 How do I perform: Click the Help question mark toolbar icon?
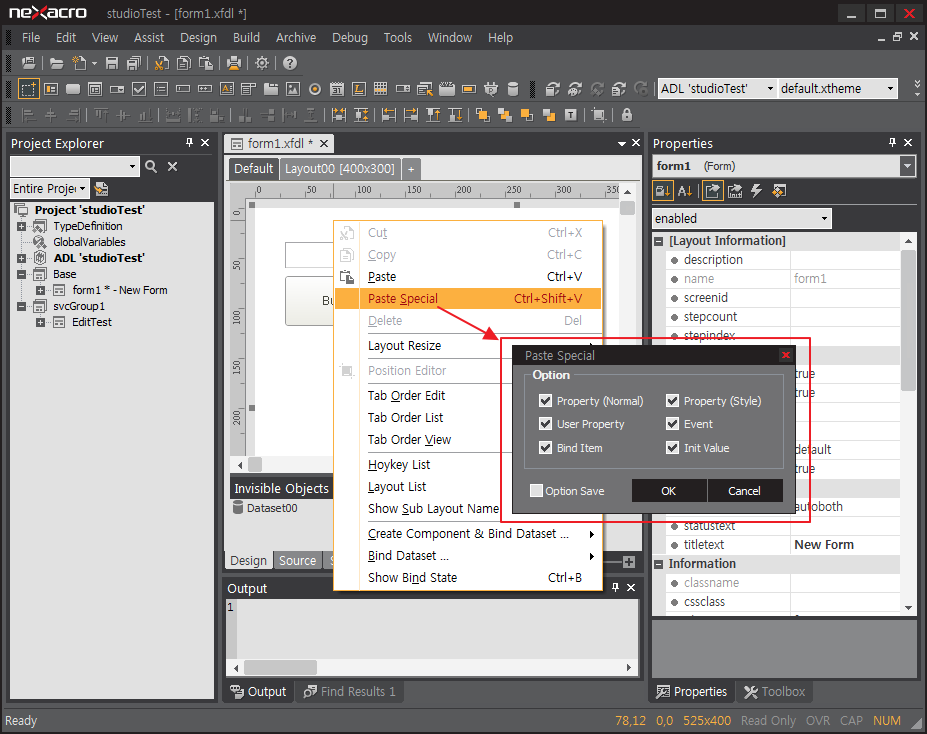290,63
